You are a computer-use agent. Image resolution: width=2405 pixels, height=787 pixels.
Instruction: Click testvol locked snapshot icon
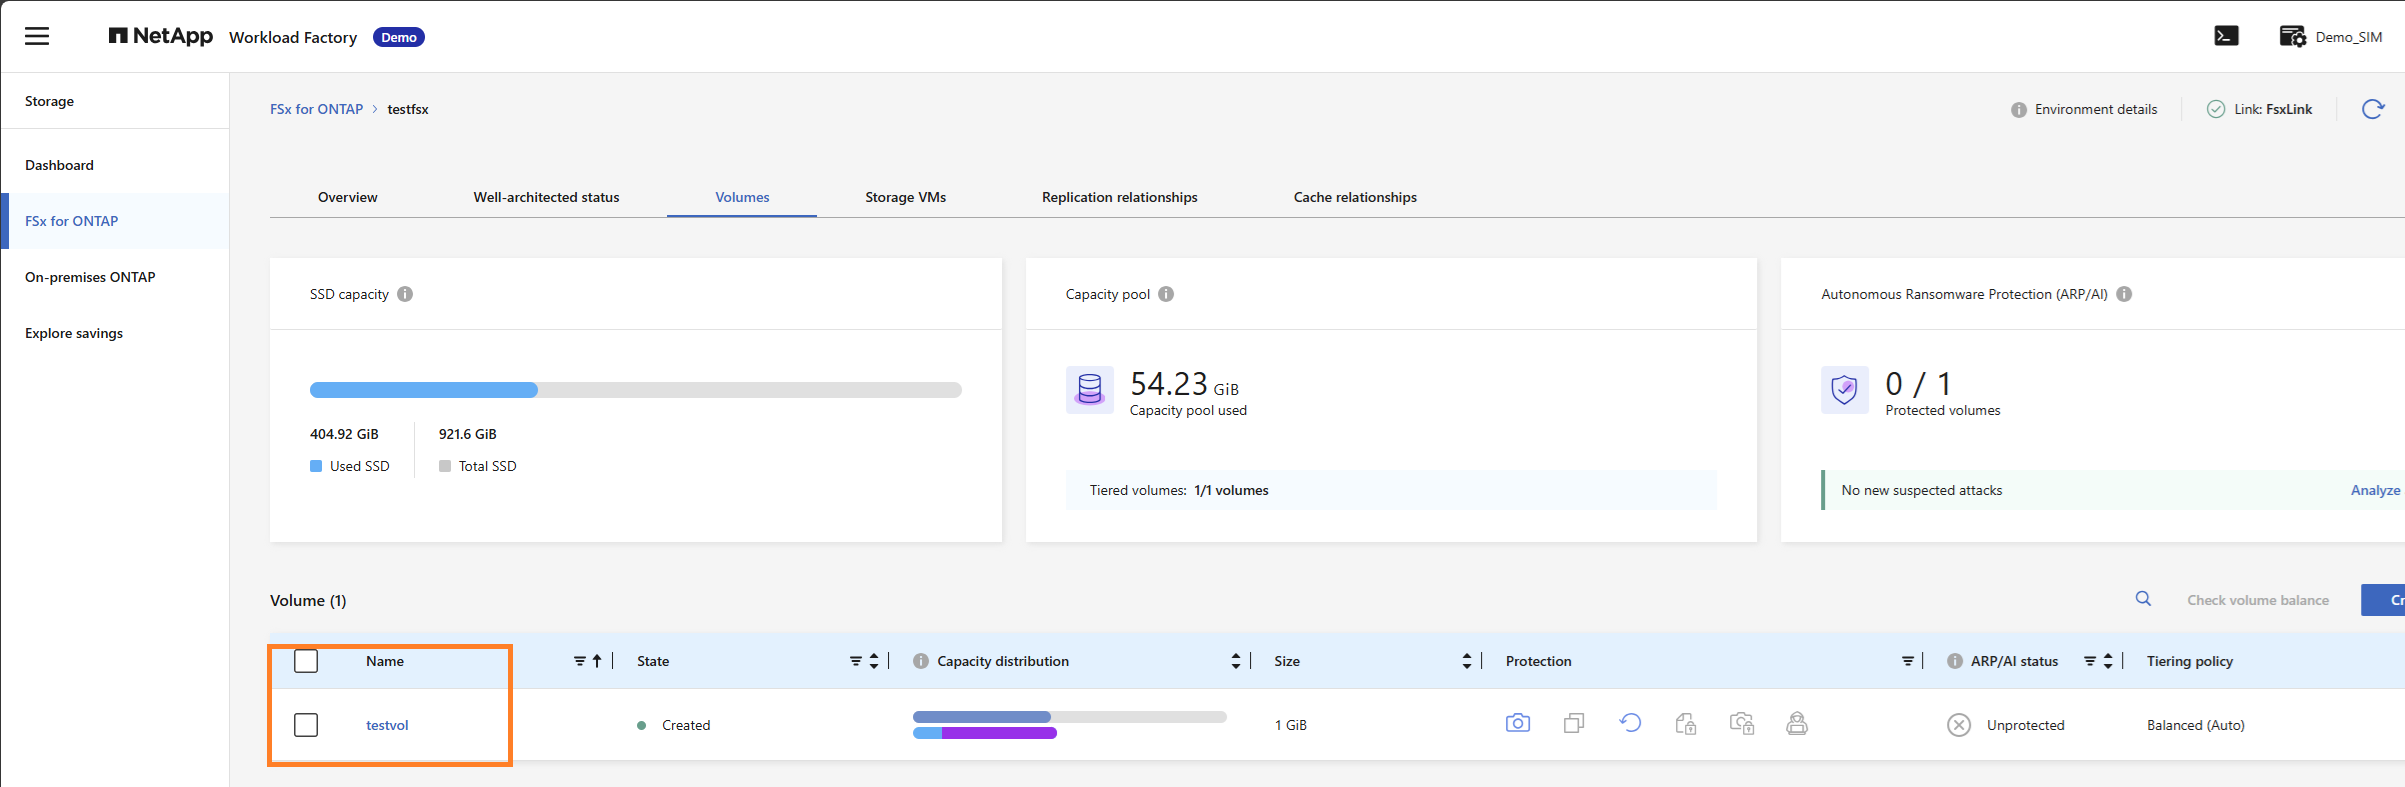click(x=1742, y=723)
